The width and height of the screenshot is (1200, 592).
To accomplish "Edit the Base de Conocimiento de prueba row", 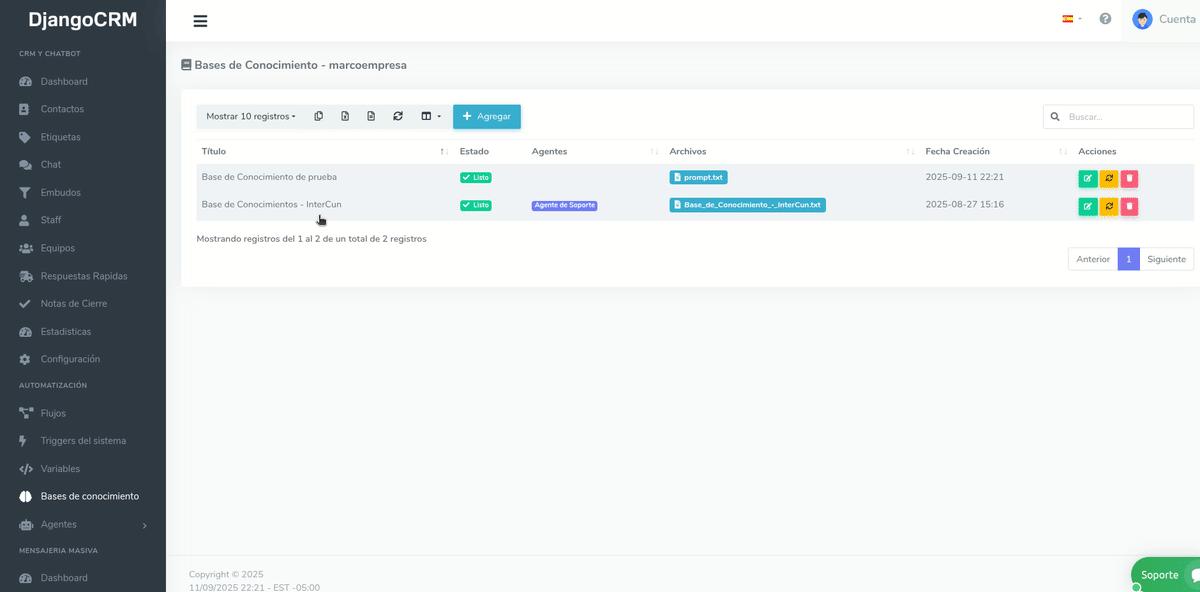I will tap(1088, 179).
